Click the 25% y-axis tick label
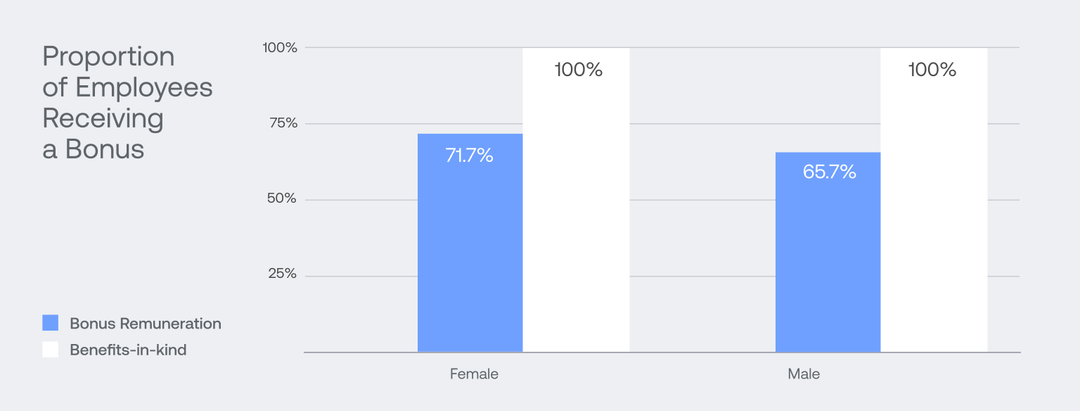The image size is (1080, 411). pyautogui.click(x=282, y=274)
